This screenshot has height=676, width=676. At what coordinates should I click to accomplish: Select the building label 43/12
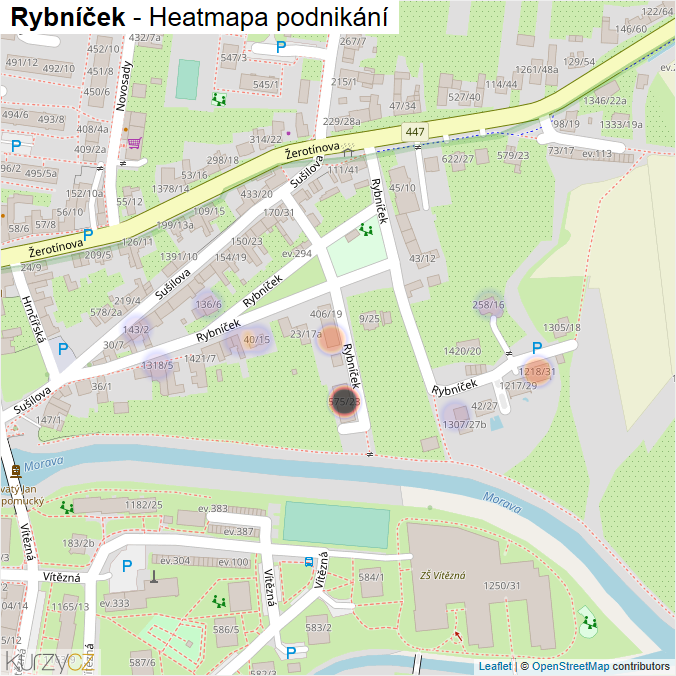(x=422, y=258)
